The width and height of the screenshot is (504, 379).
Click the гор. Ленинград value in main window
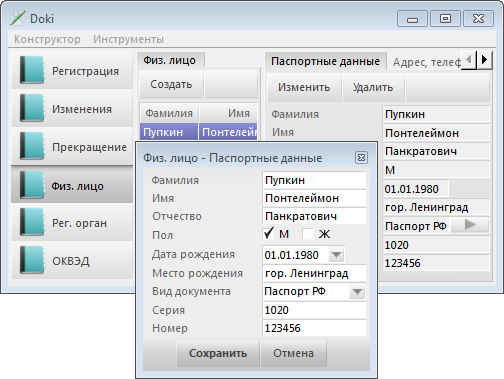click(x=436, y=207)
